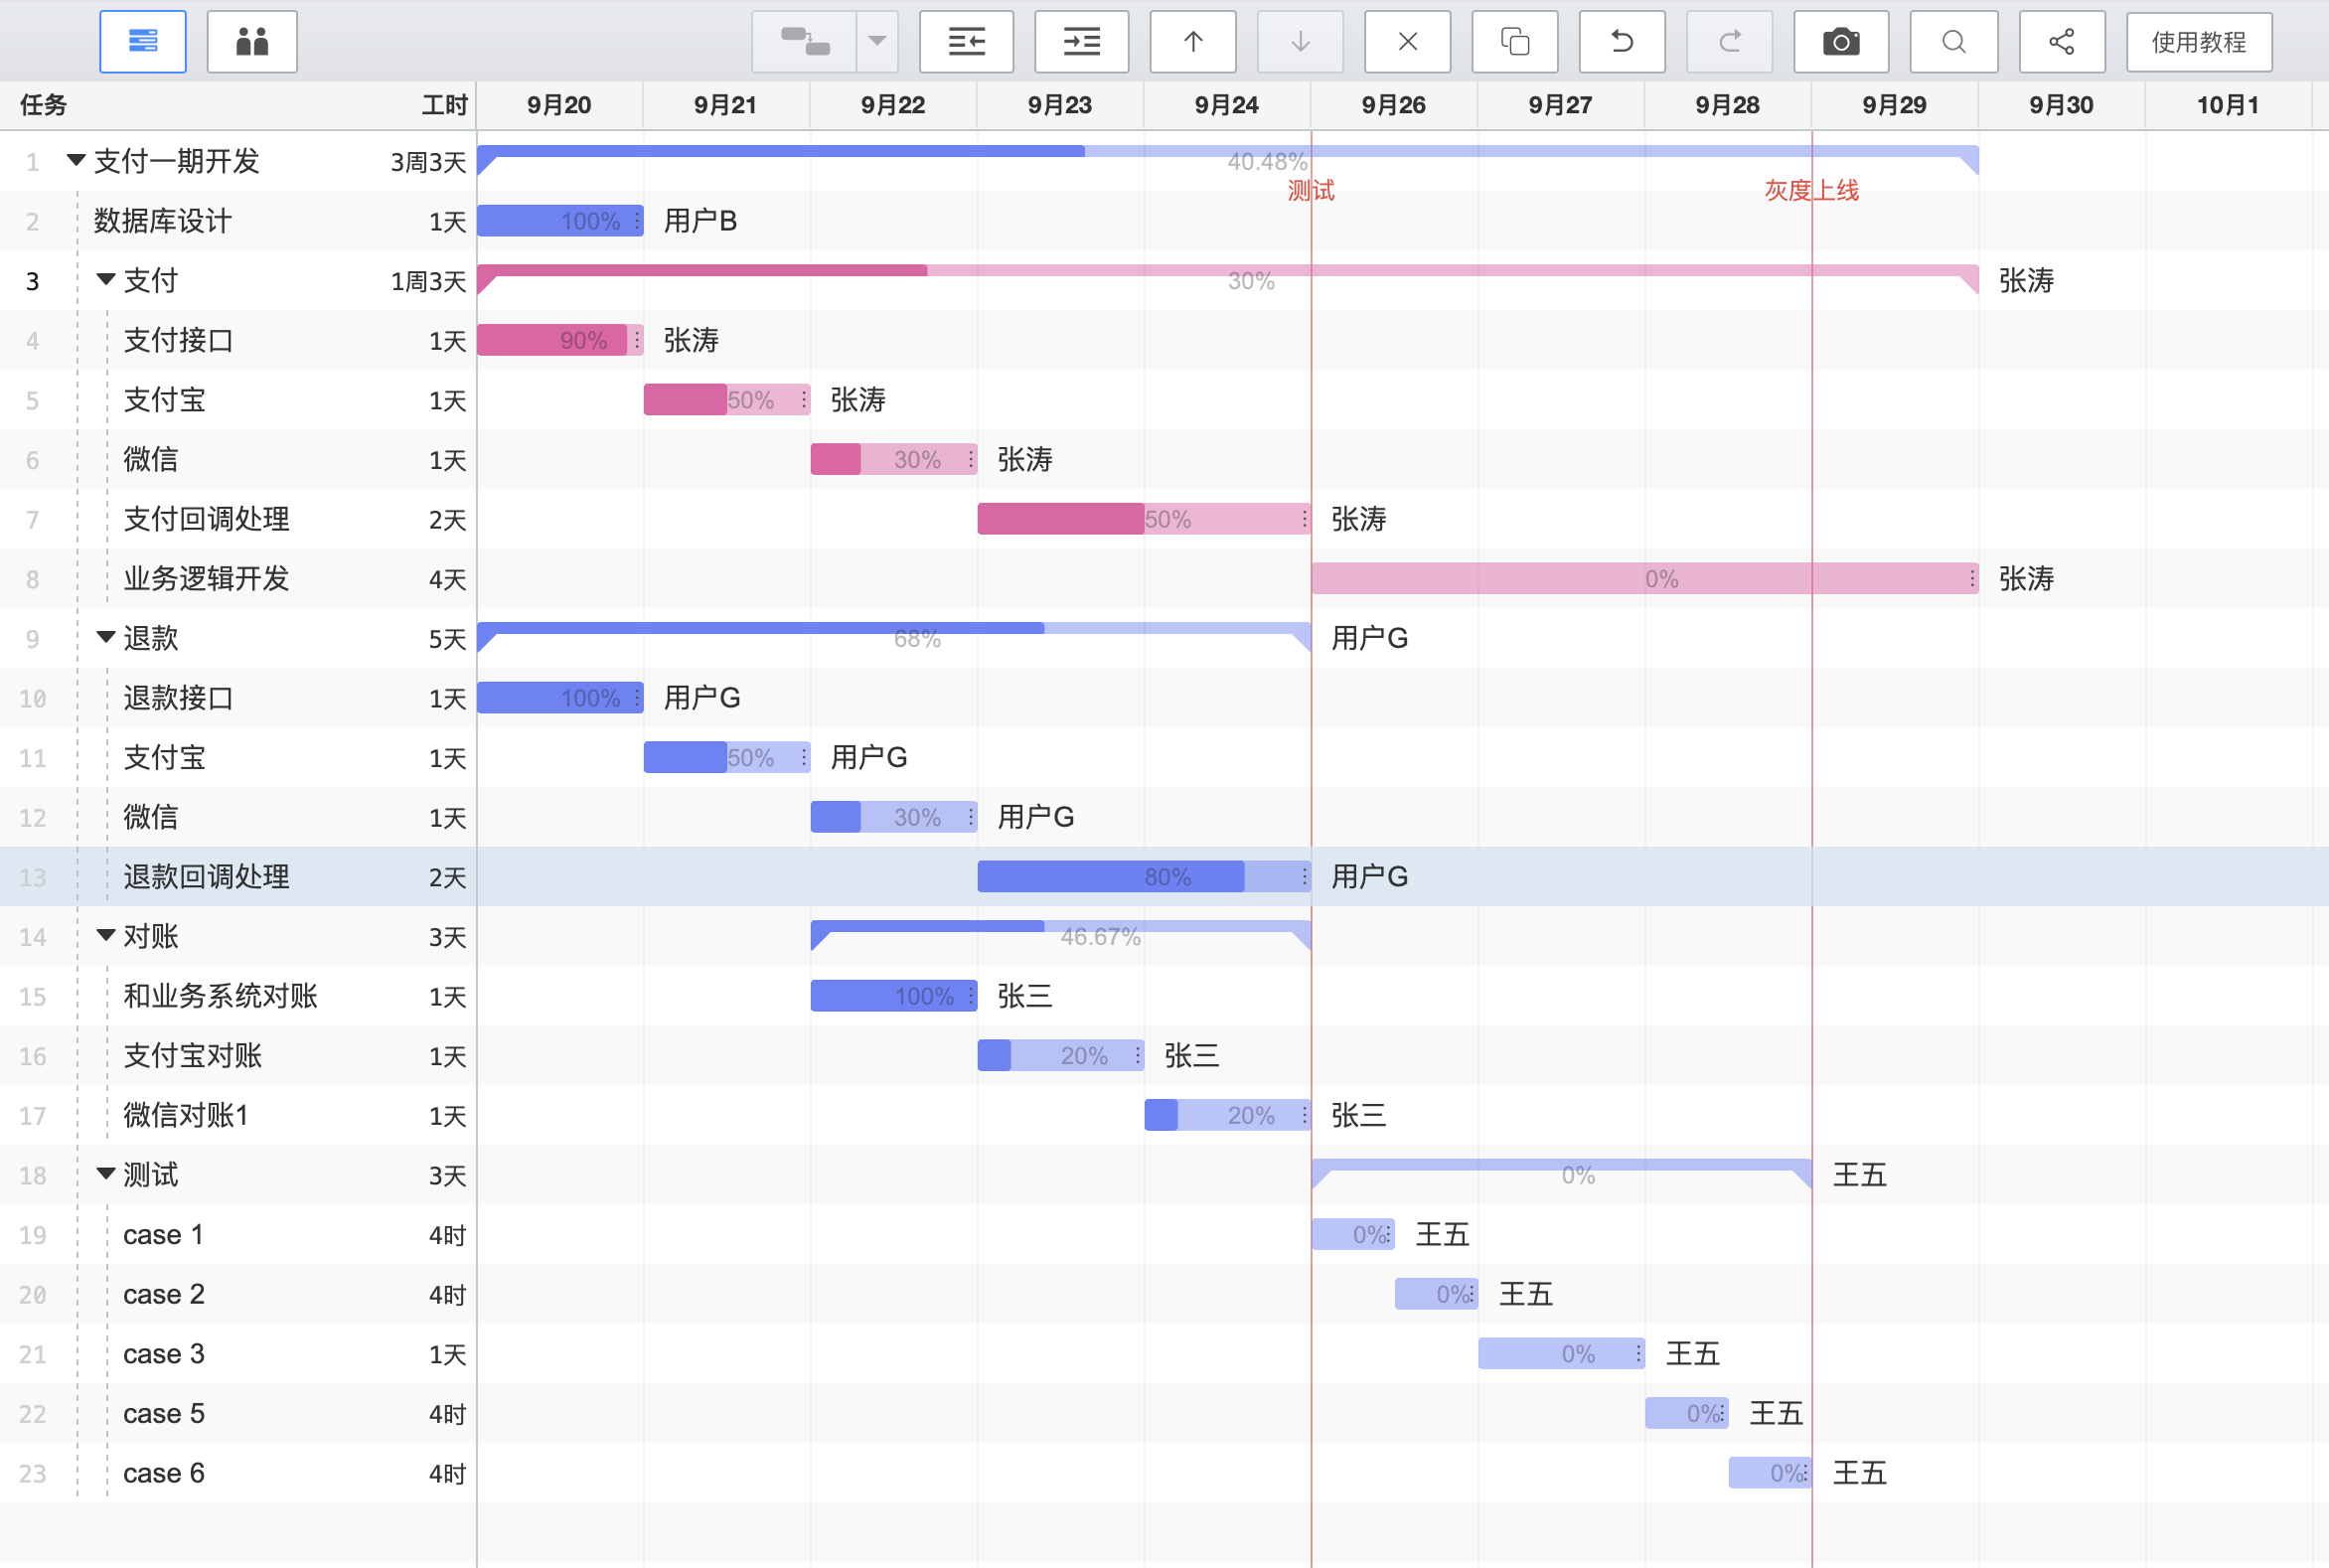The image size is (2329, 1568).
Task: Open the 使用教程 tutorial button
Action: click(2199, 42)
